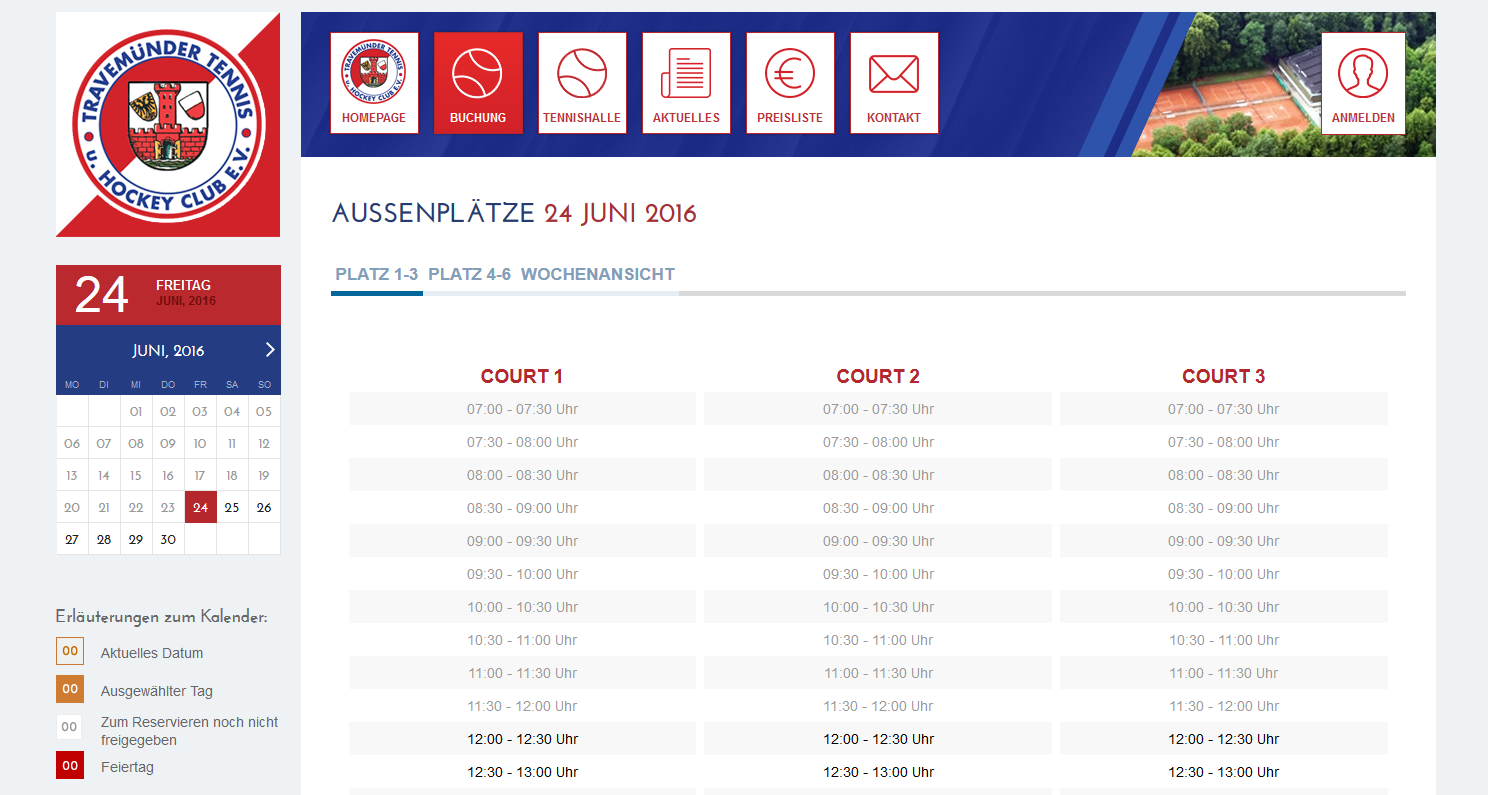Select the Platz 1-3 tab
The image size is (1488, 795).
point(377,274)
